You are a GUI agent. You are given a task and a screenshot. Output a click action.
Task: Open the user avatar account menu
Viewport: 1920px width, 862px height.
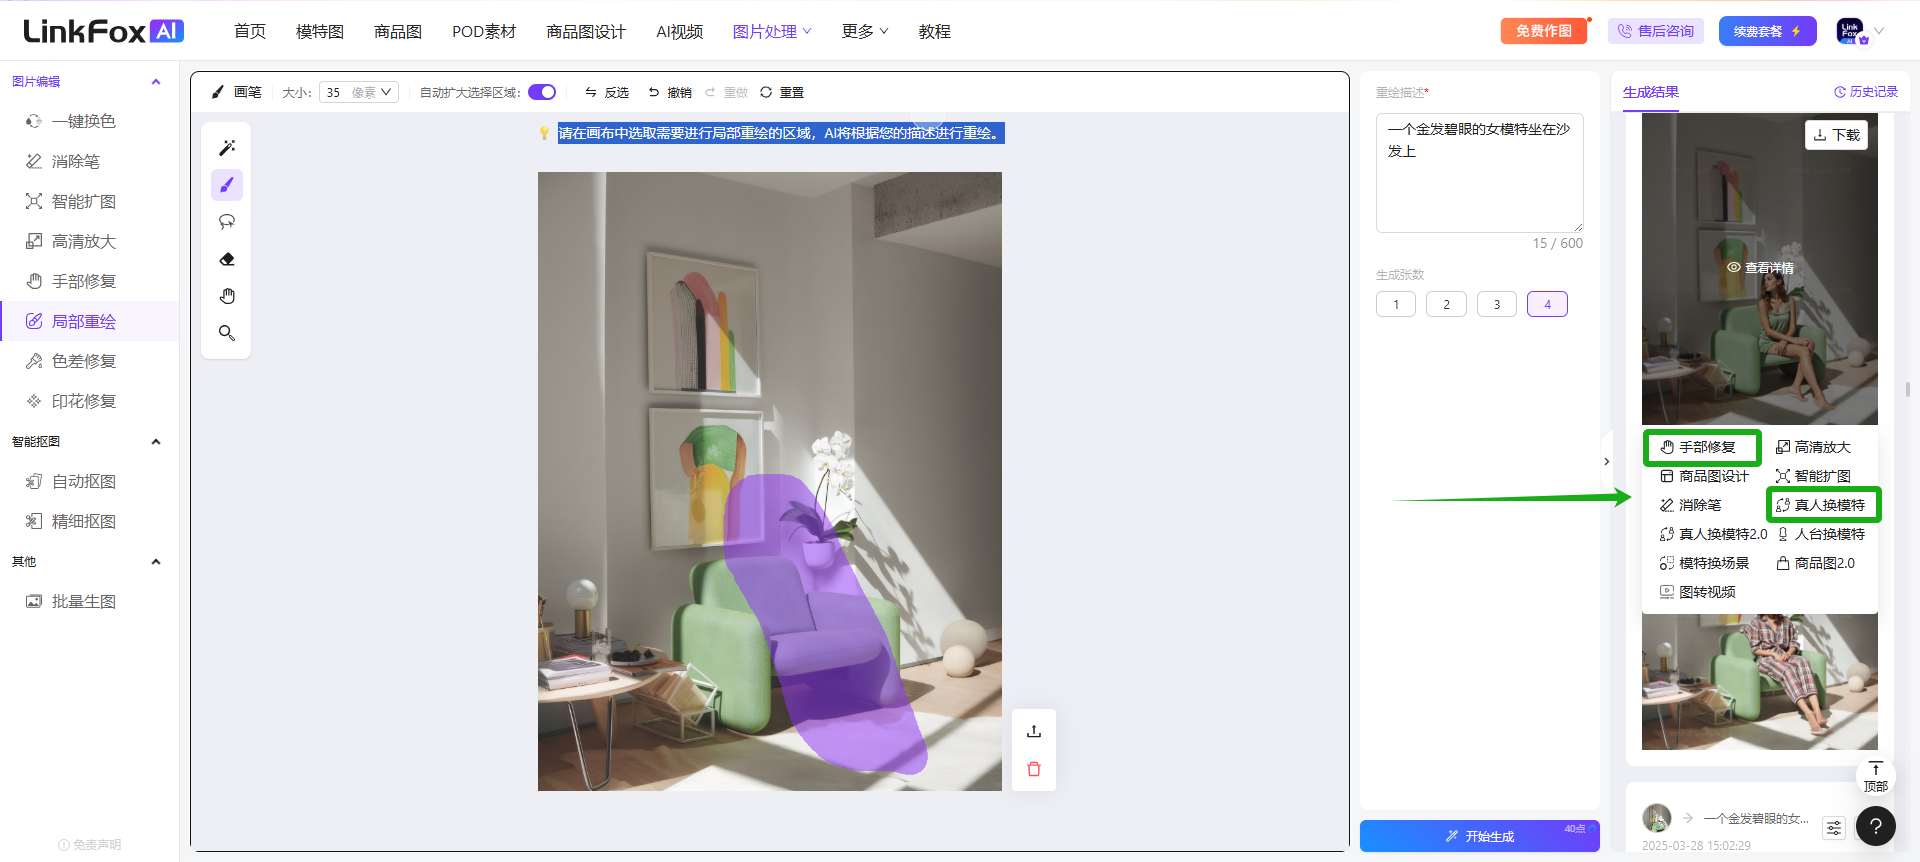[1858, 31]
